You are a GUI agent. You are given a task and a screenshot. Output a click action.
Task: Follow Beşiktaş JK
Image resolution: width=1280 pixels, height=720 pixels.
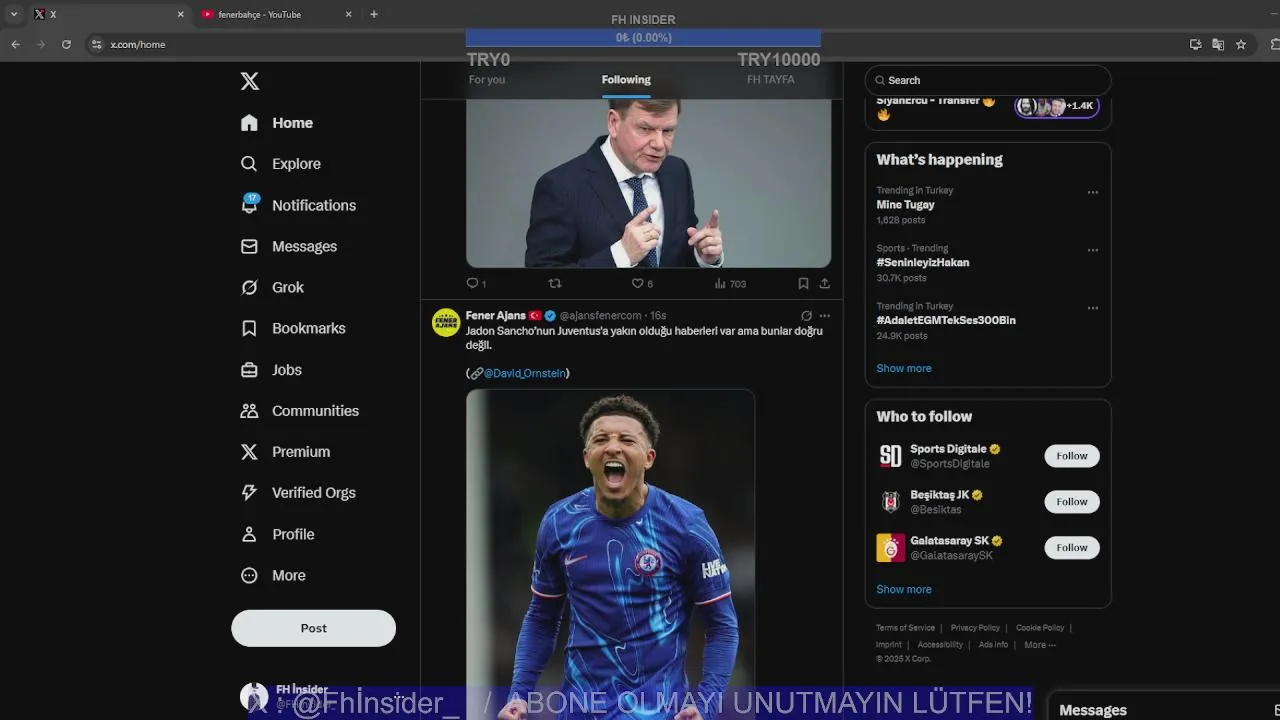[1072, 502]
